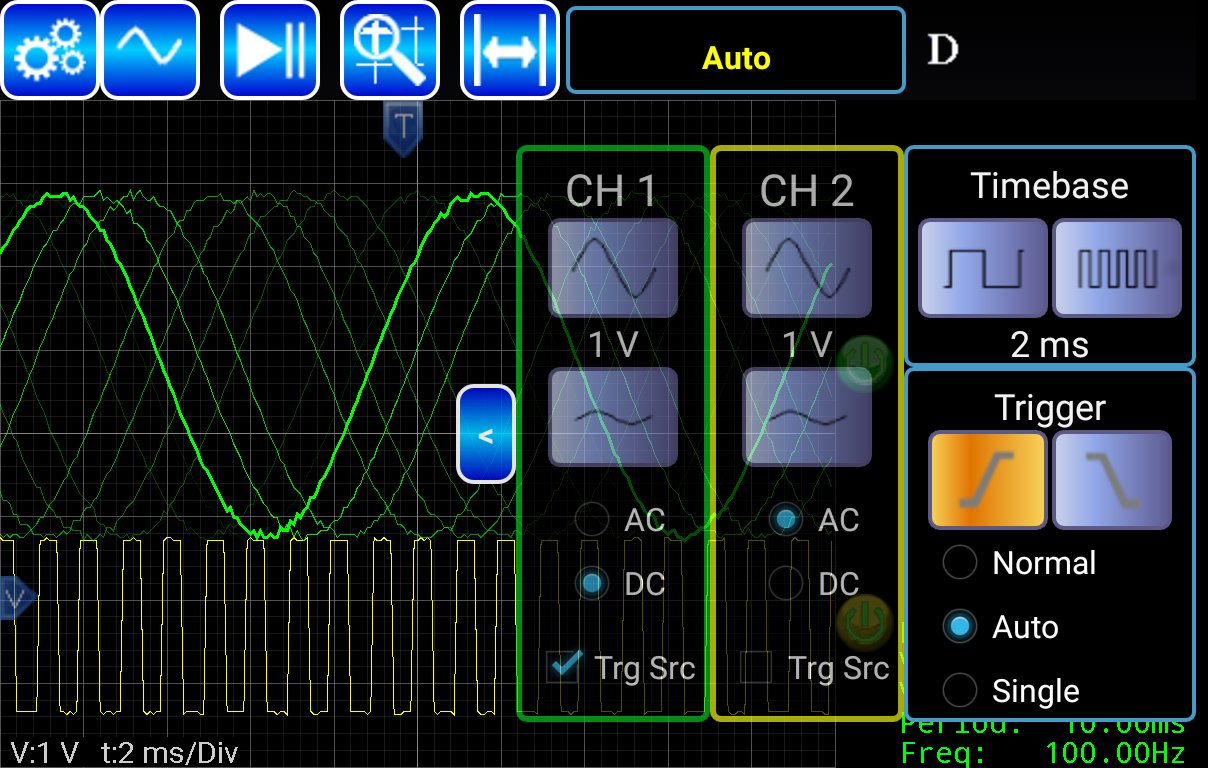Open the settings gears icon

(x=49, y=50)
